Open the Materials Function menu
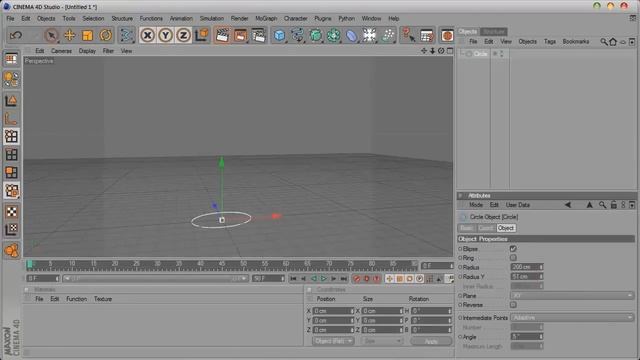This screenshot has width=640, height=360. 76,299
